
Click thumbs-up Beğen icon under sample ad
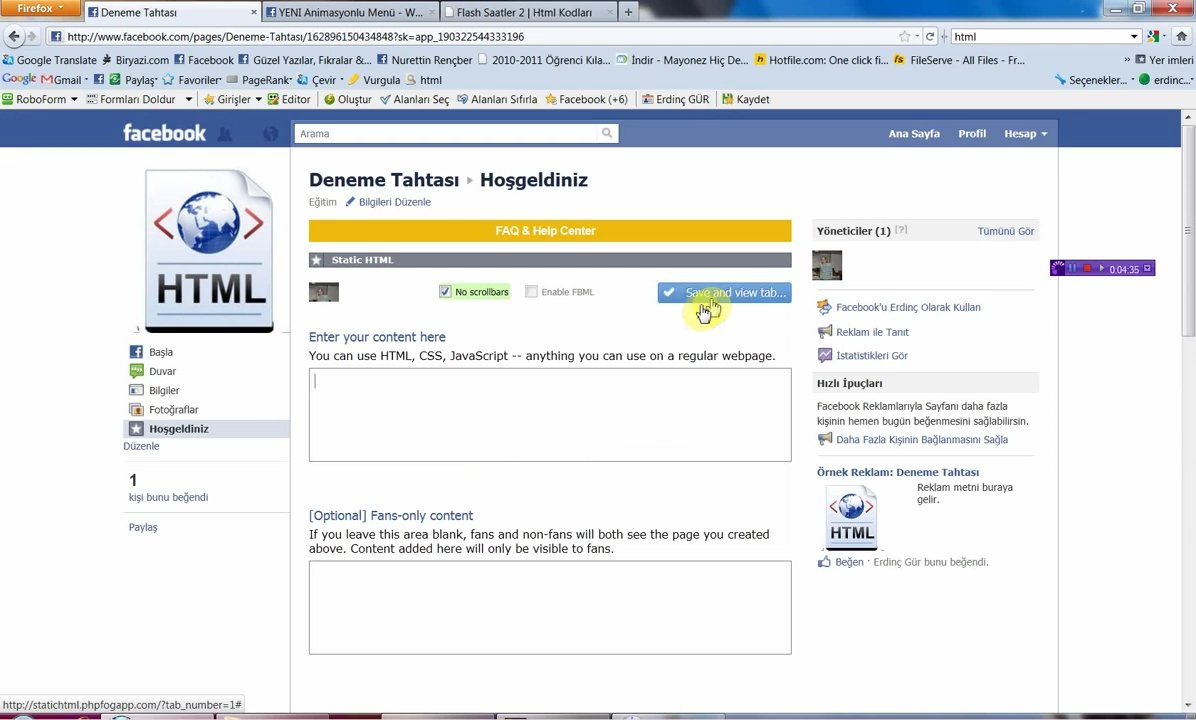(825, 562)
